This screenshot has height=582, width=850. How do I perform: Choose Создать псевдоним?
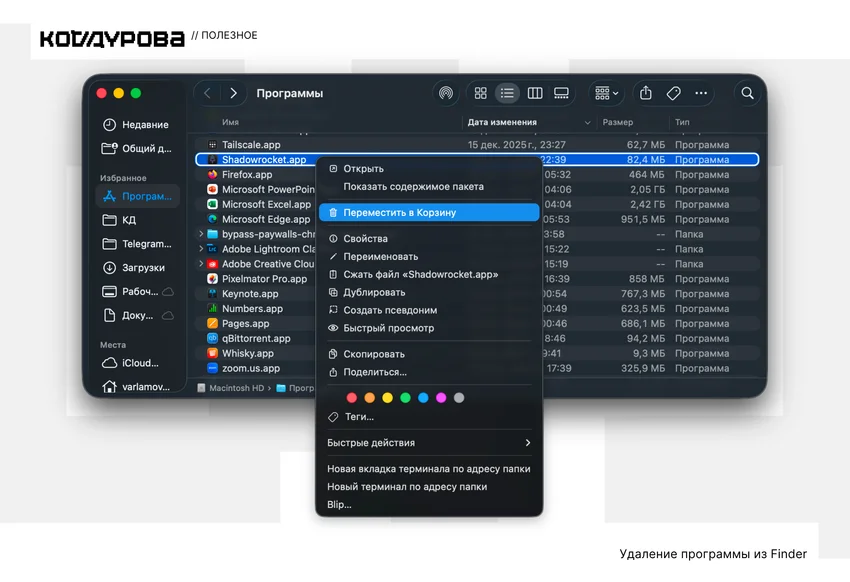[x=429, y=310]
